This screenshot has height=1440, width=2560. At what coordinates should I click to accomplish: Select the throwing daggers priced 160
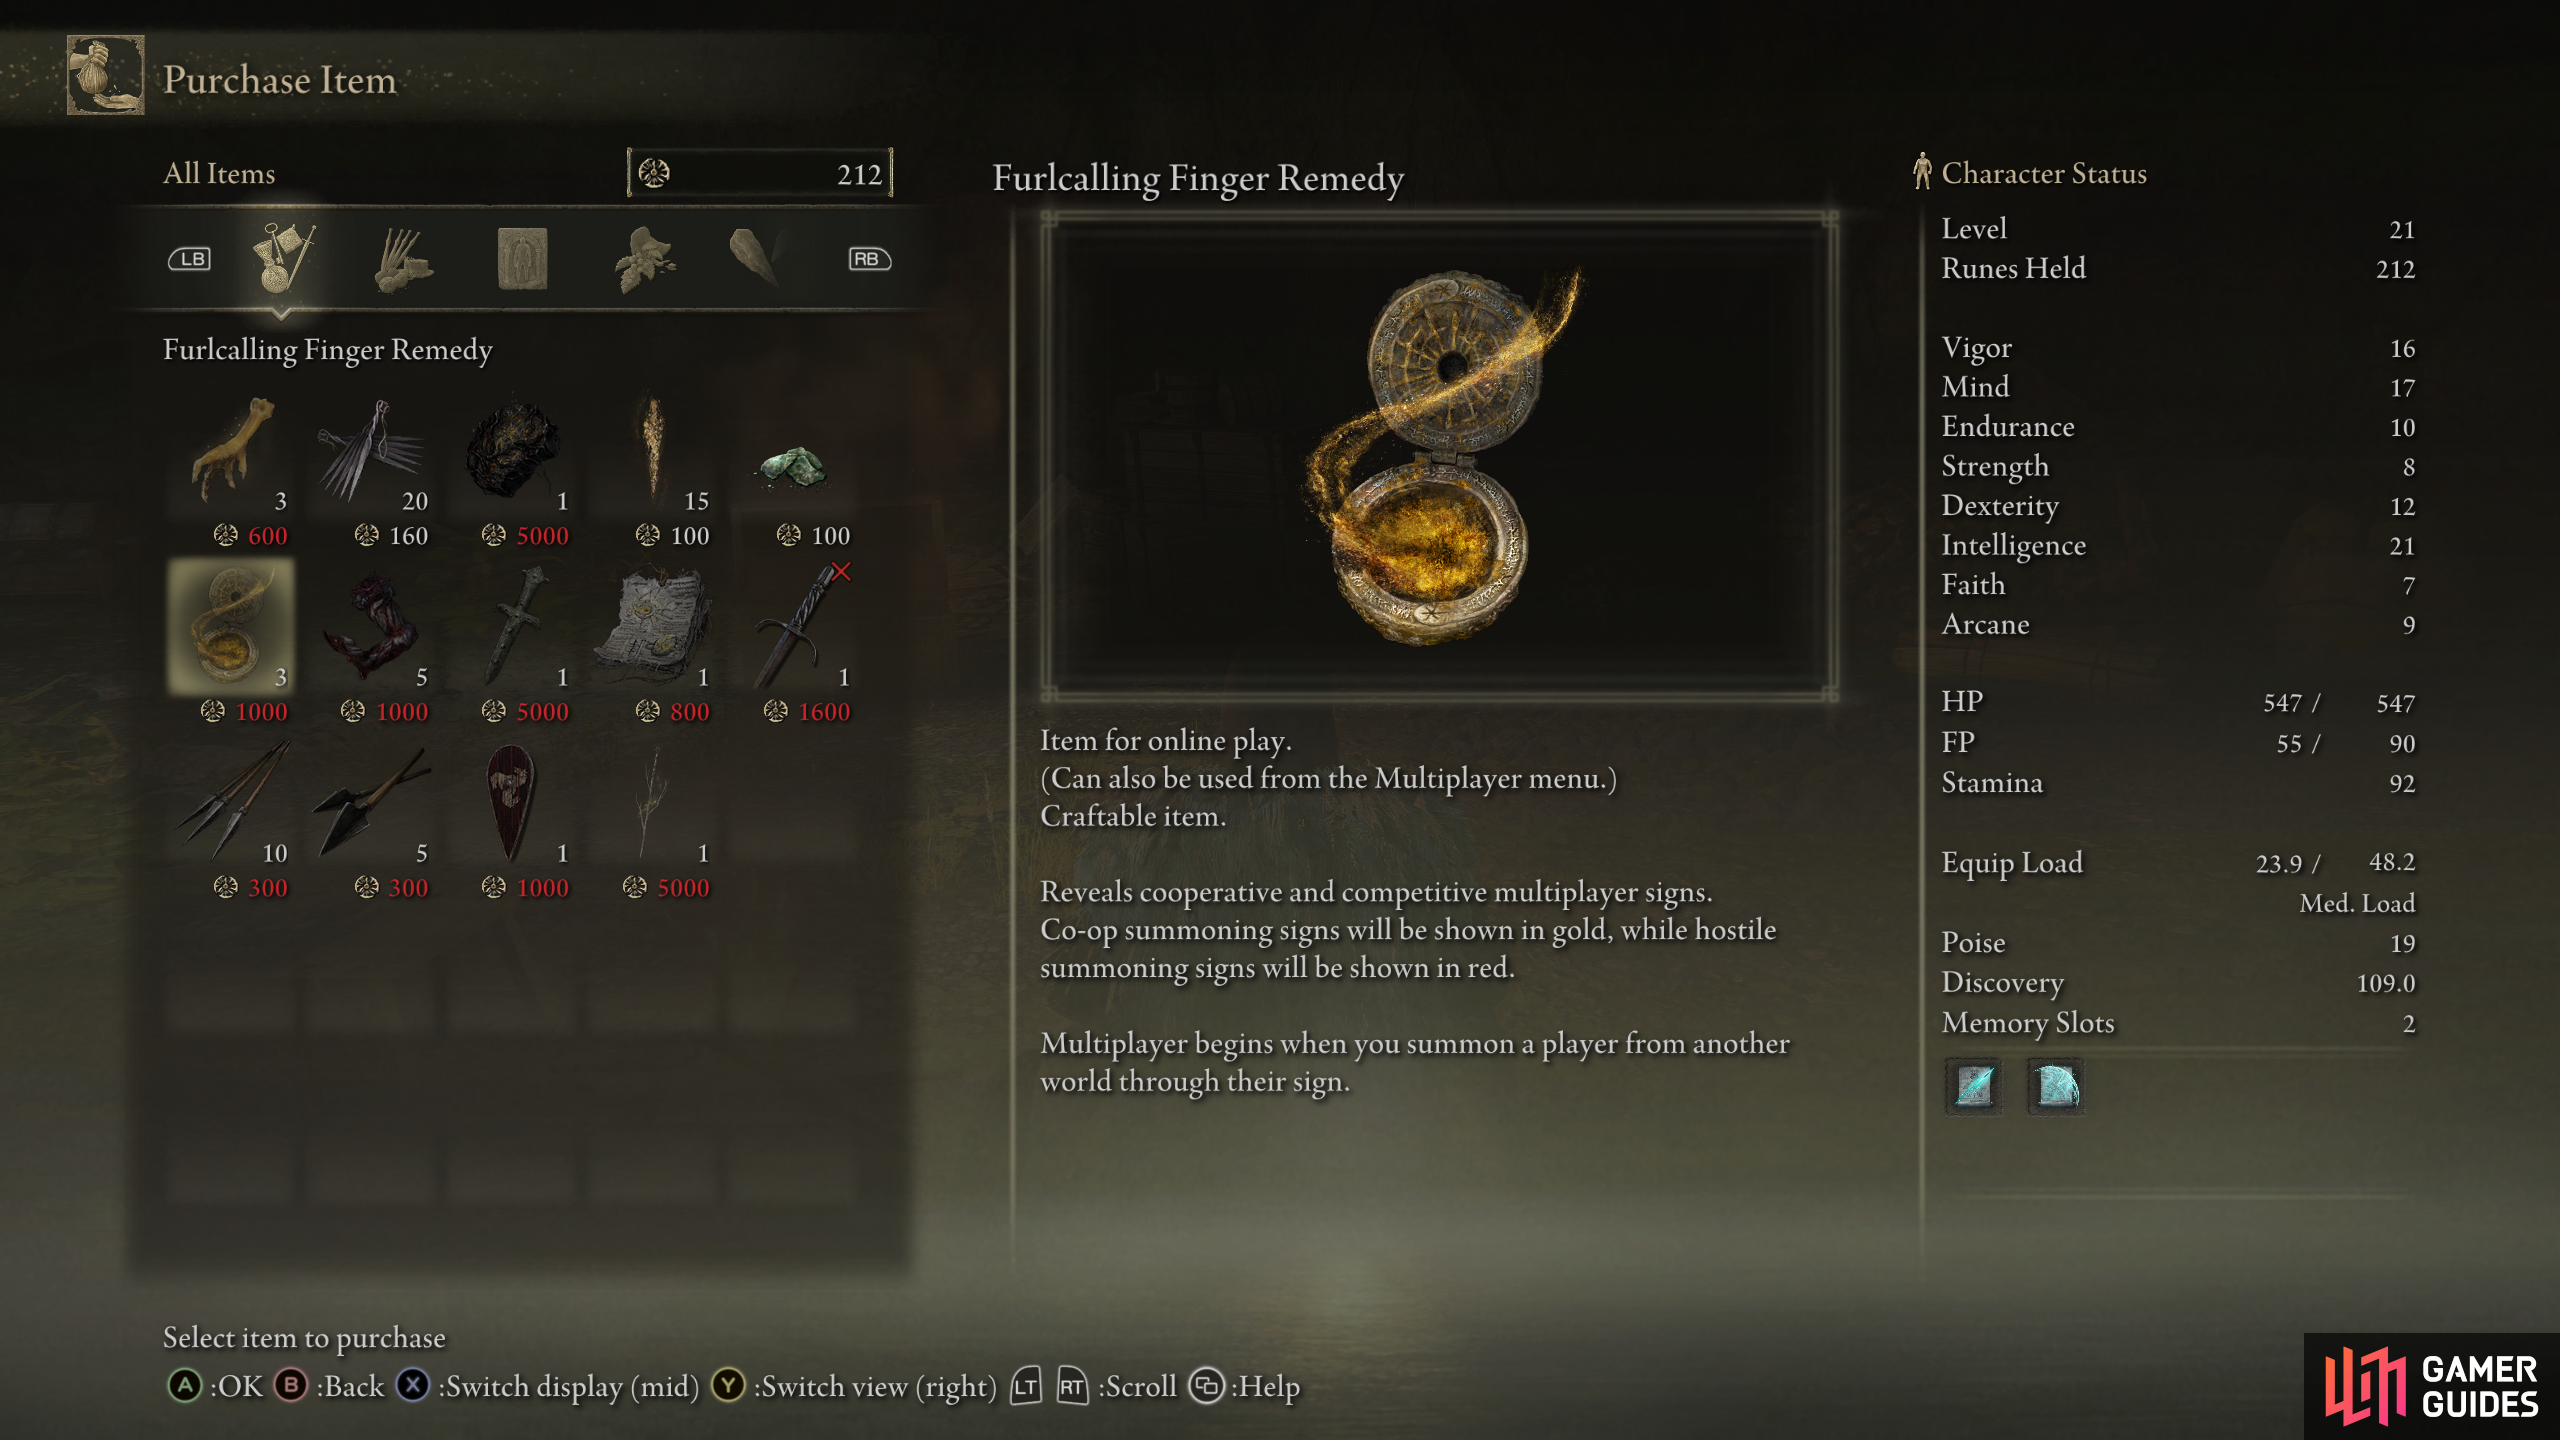point(373,470)
